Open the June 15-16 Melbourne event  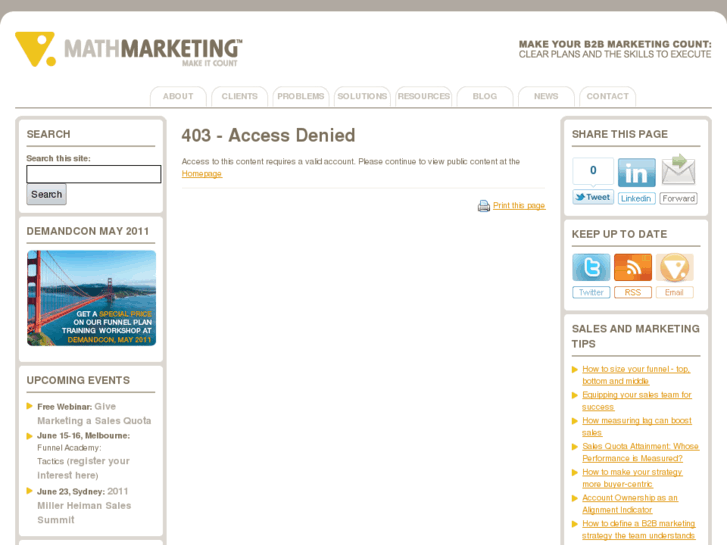click(83, 455)
